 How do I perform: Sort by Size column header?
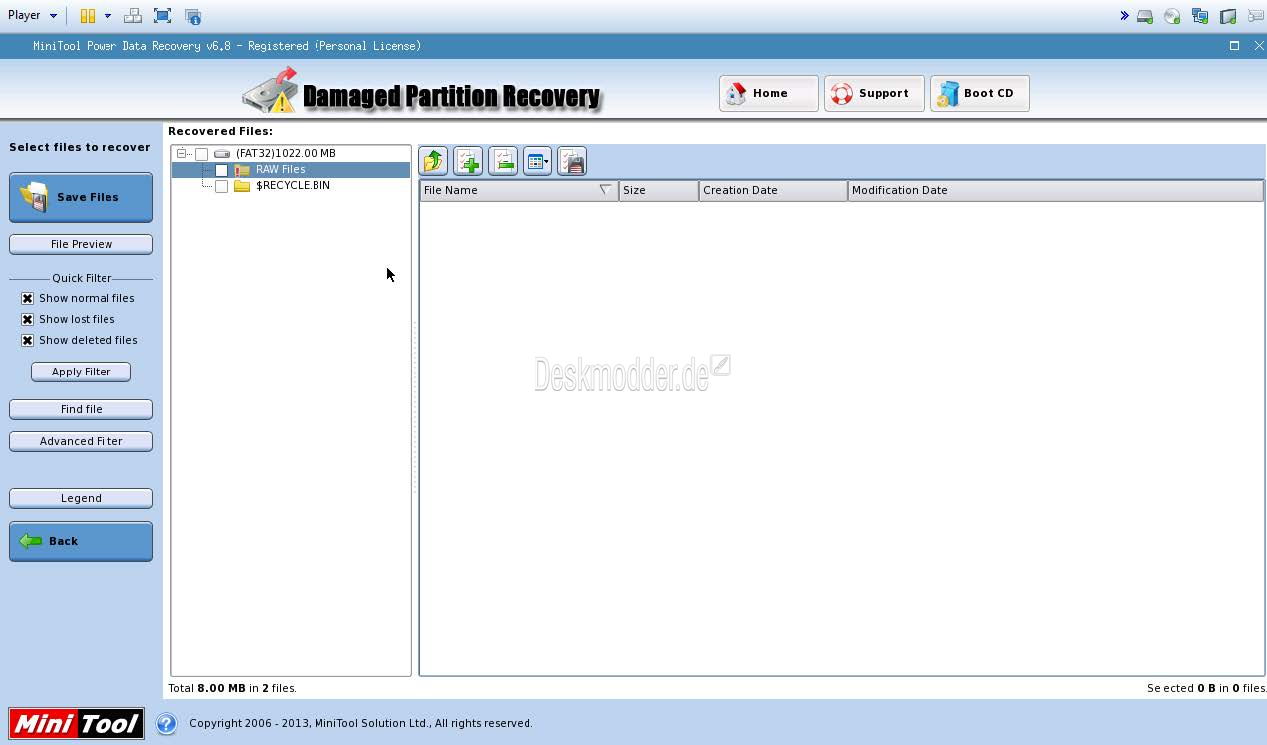coord(659,190)
